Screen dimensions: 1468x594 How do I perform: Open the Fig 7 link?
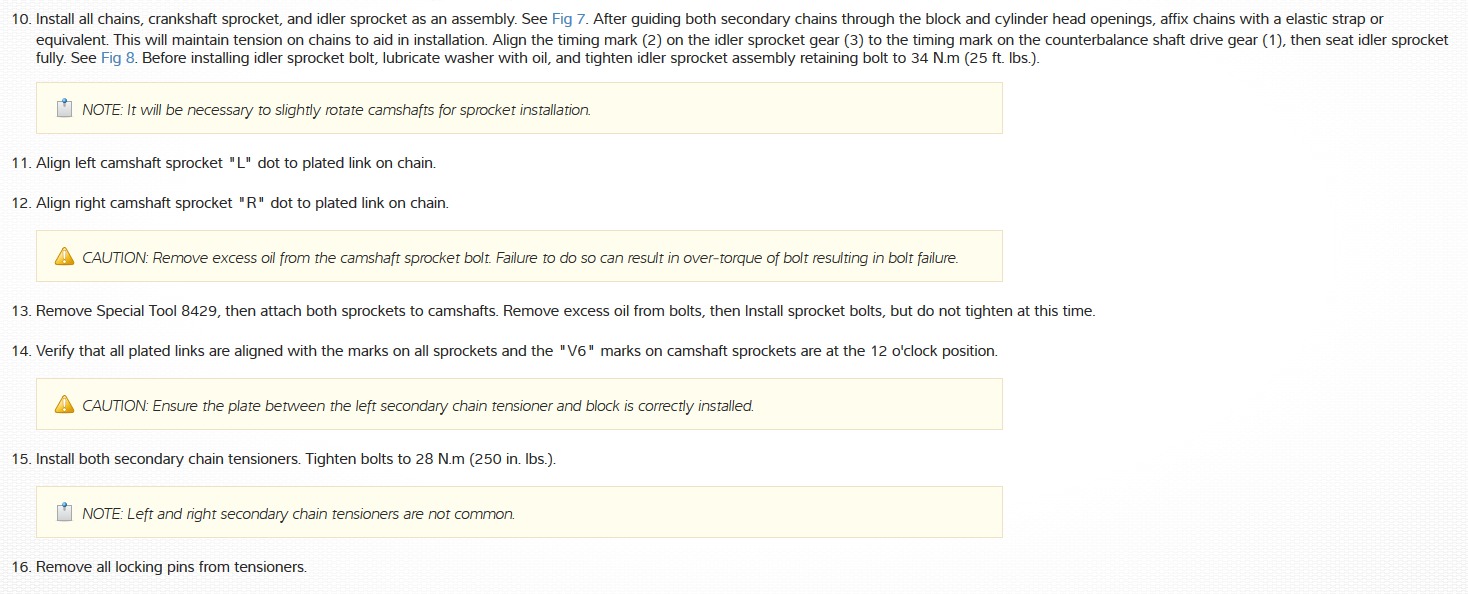point(568,19)
